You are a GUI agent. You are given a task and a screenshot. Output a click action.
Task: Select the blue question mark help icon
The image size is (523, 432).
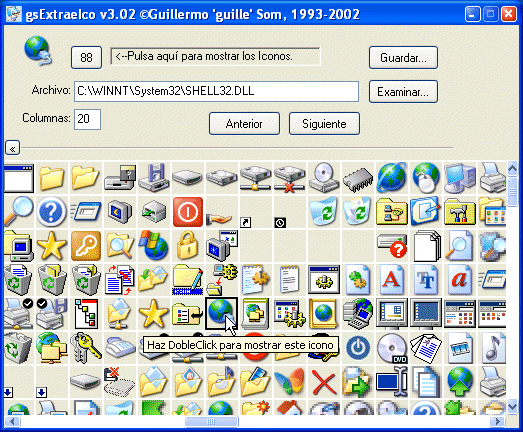pos(51,212)
